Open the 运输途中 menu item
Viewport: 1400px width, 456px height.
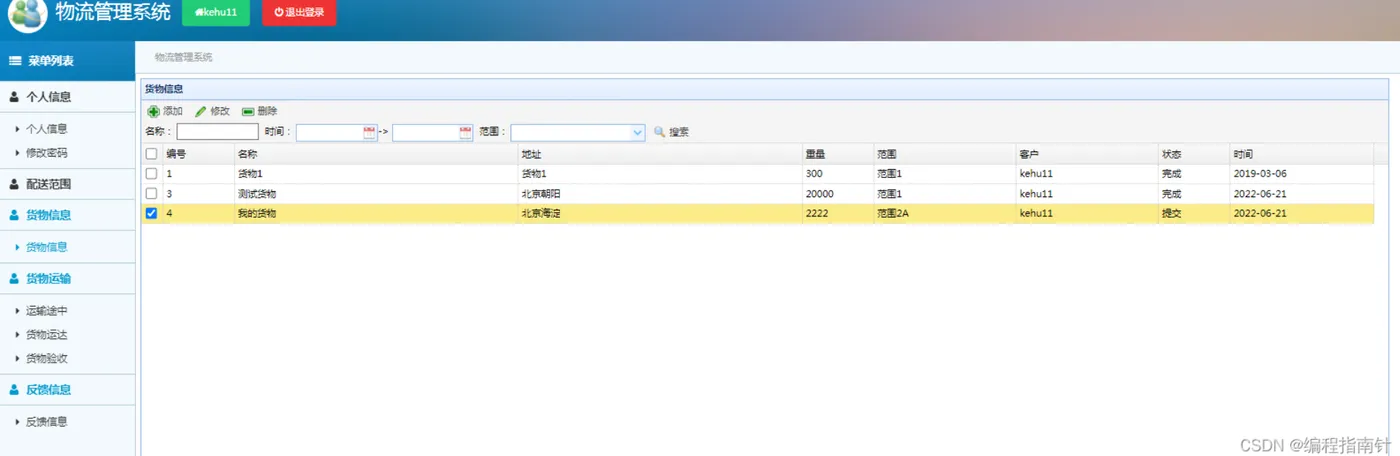click(46, 311)
